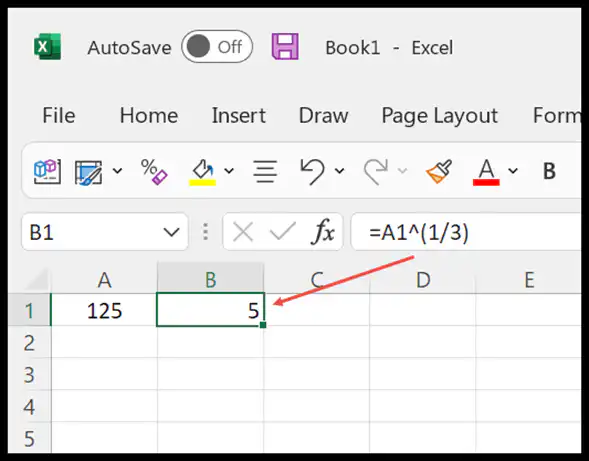Switch to the Home ribbon tab

pos(149,115)
